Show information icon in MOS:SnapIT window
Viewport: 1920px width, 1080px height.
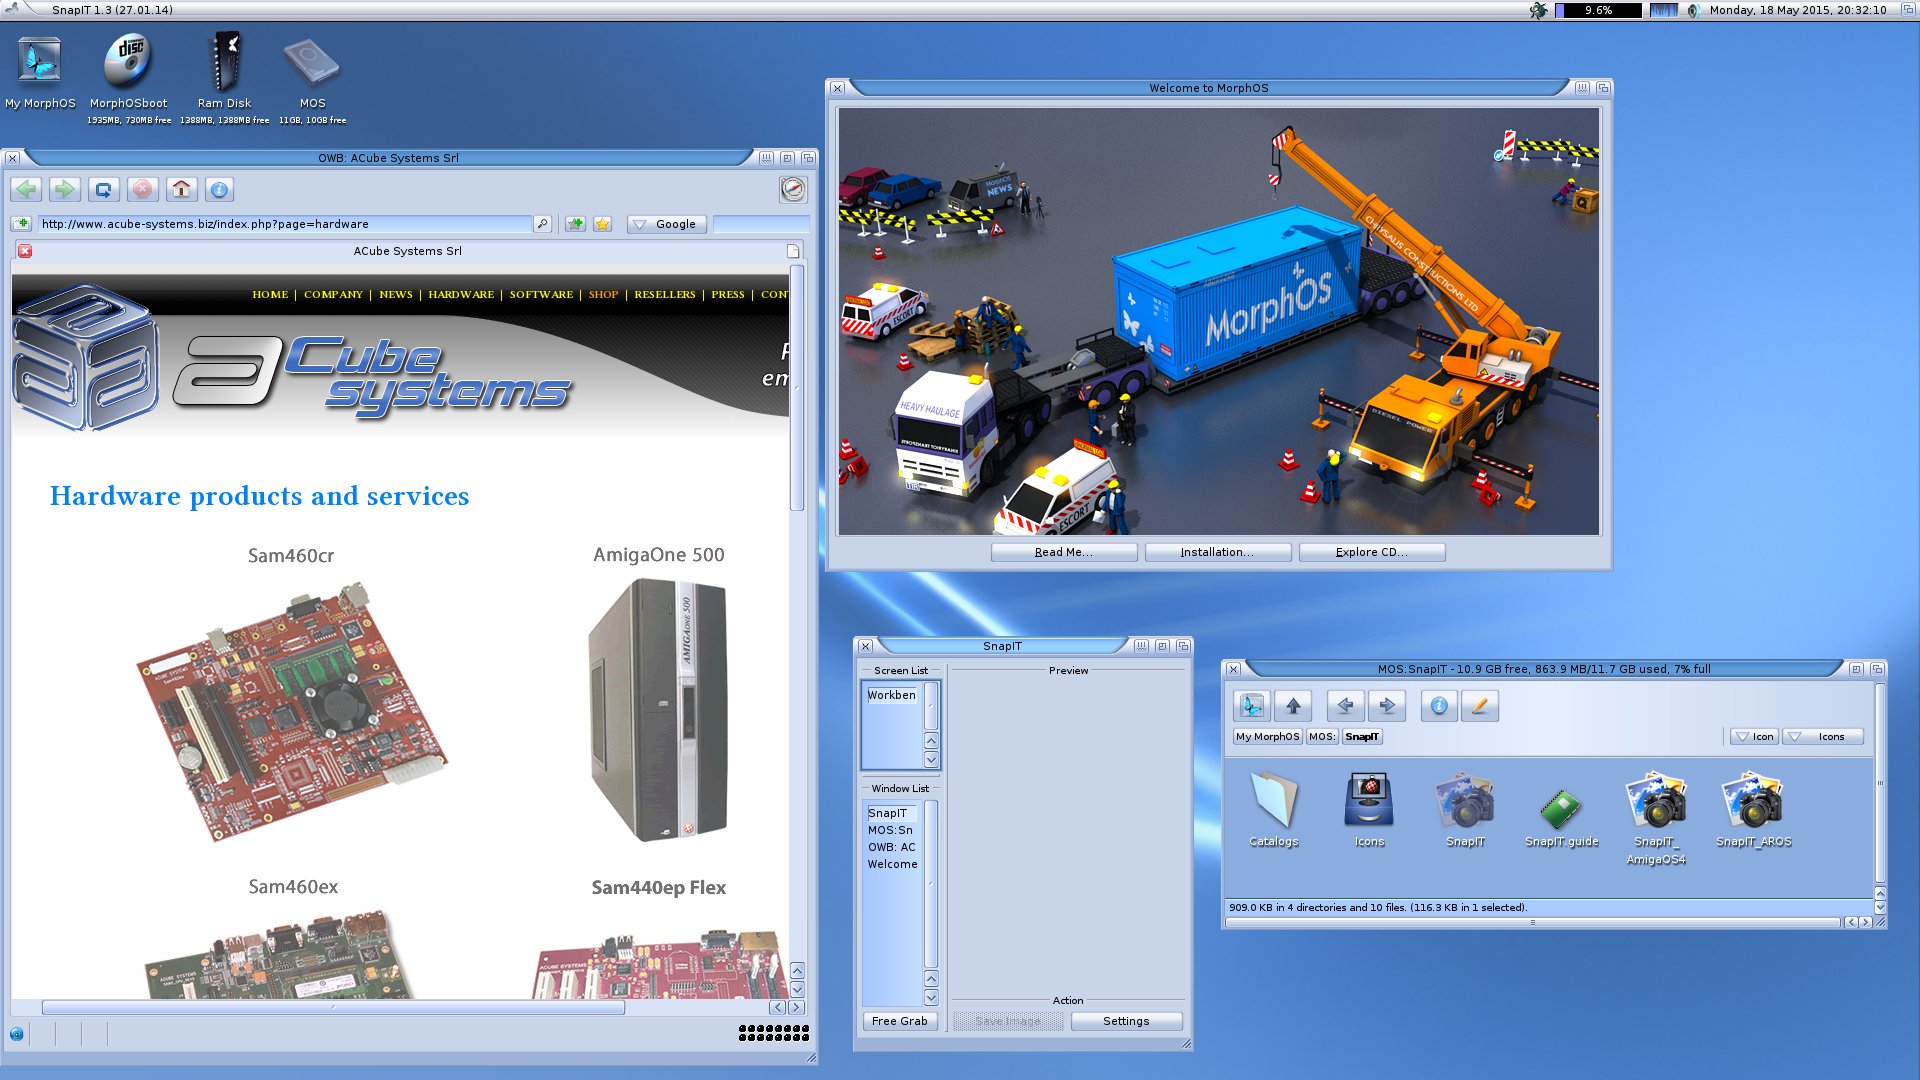click(x=1439, y=706)
